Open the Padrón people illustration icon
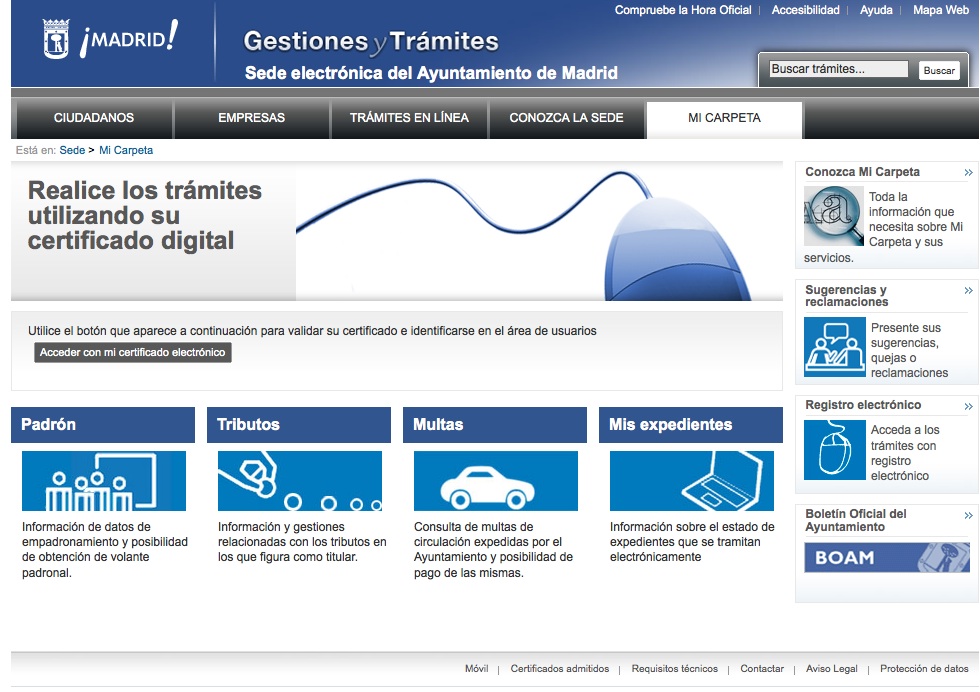Screen dimensions: 980x692 (104, 481)
